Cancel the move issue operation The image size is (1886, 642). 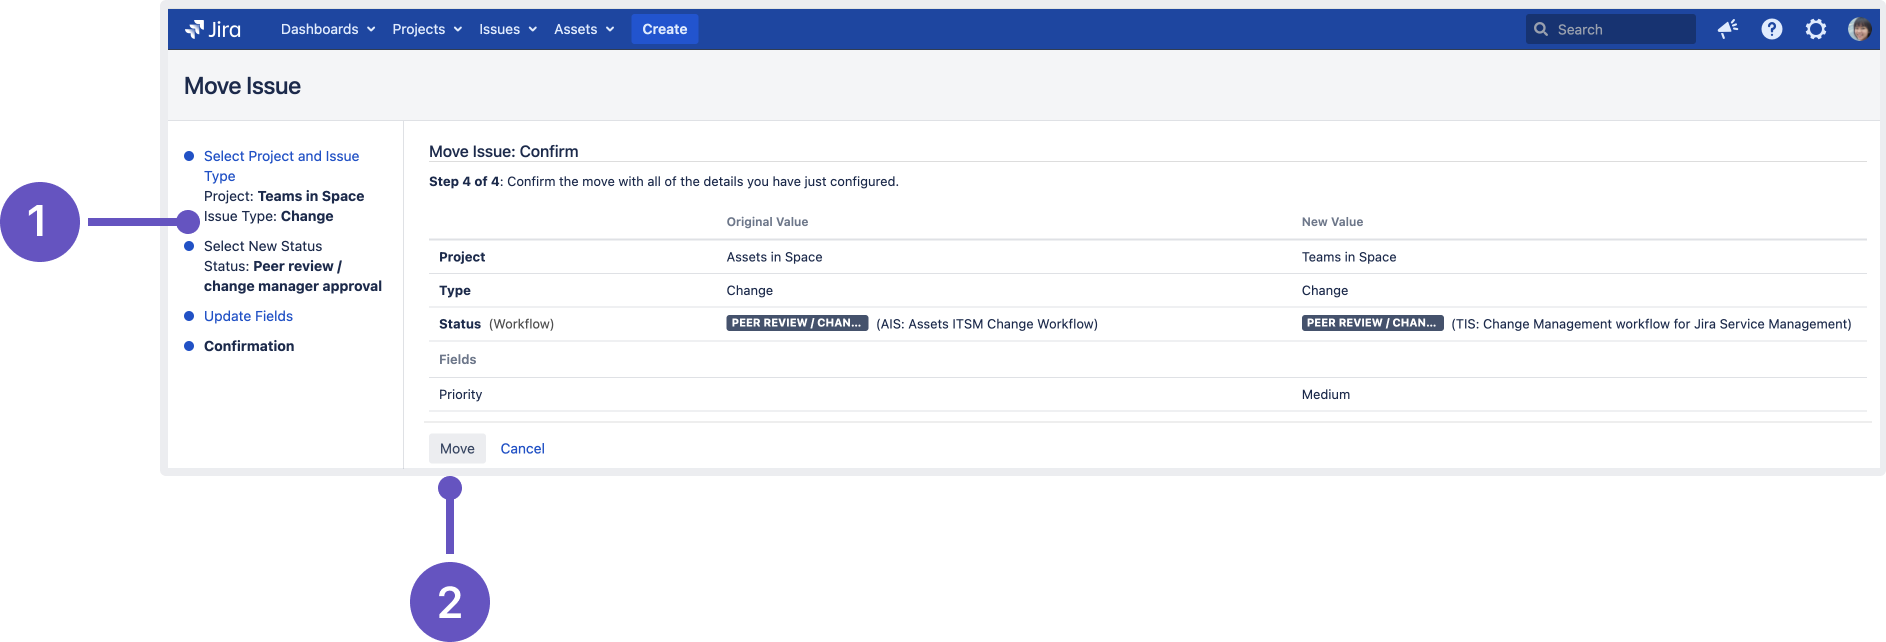point(522,448)
